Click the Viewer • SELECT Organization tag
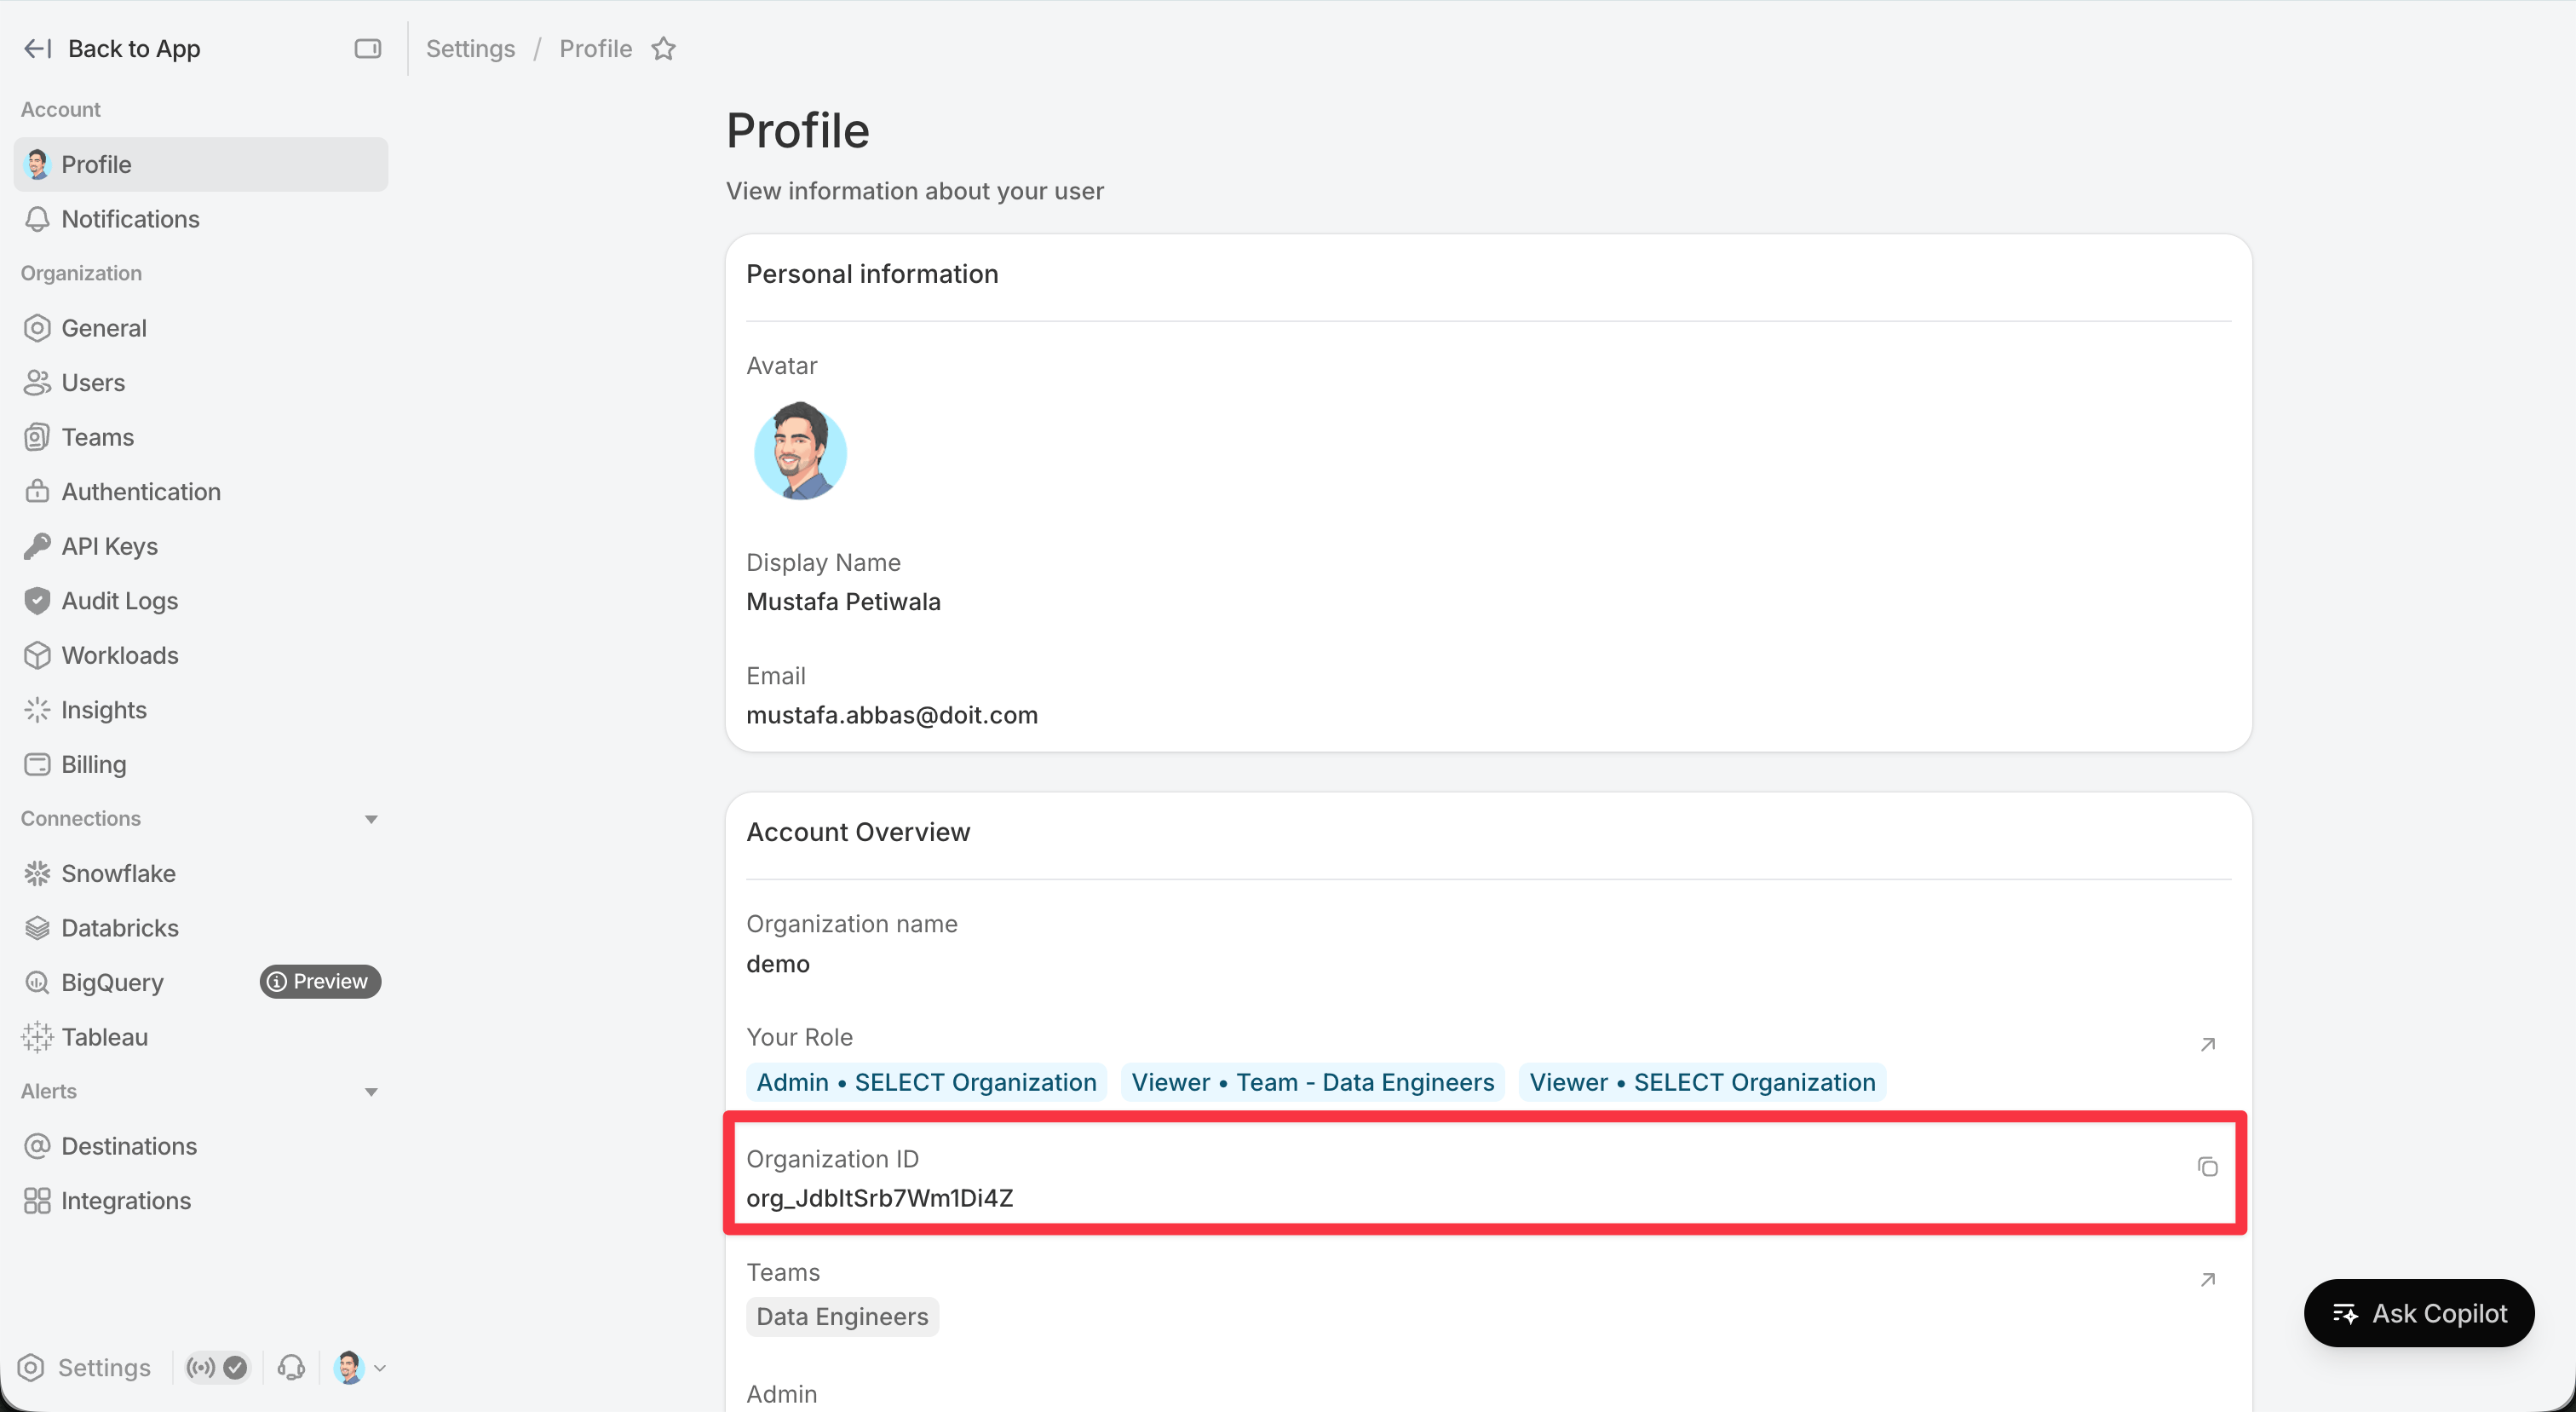The width and height of the screenshot is (2576, 1412). pos(1702,1082)
